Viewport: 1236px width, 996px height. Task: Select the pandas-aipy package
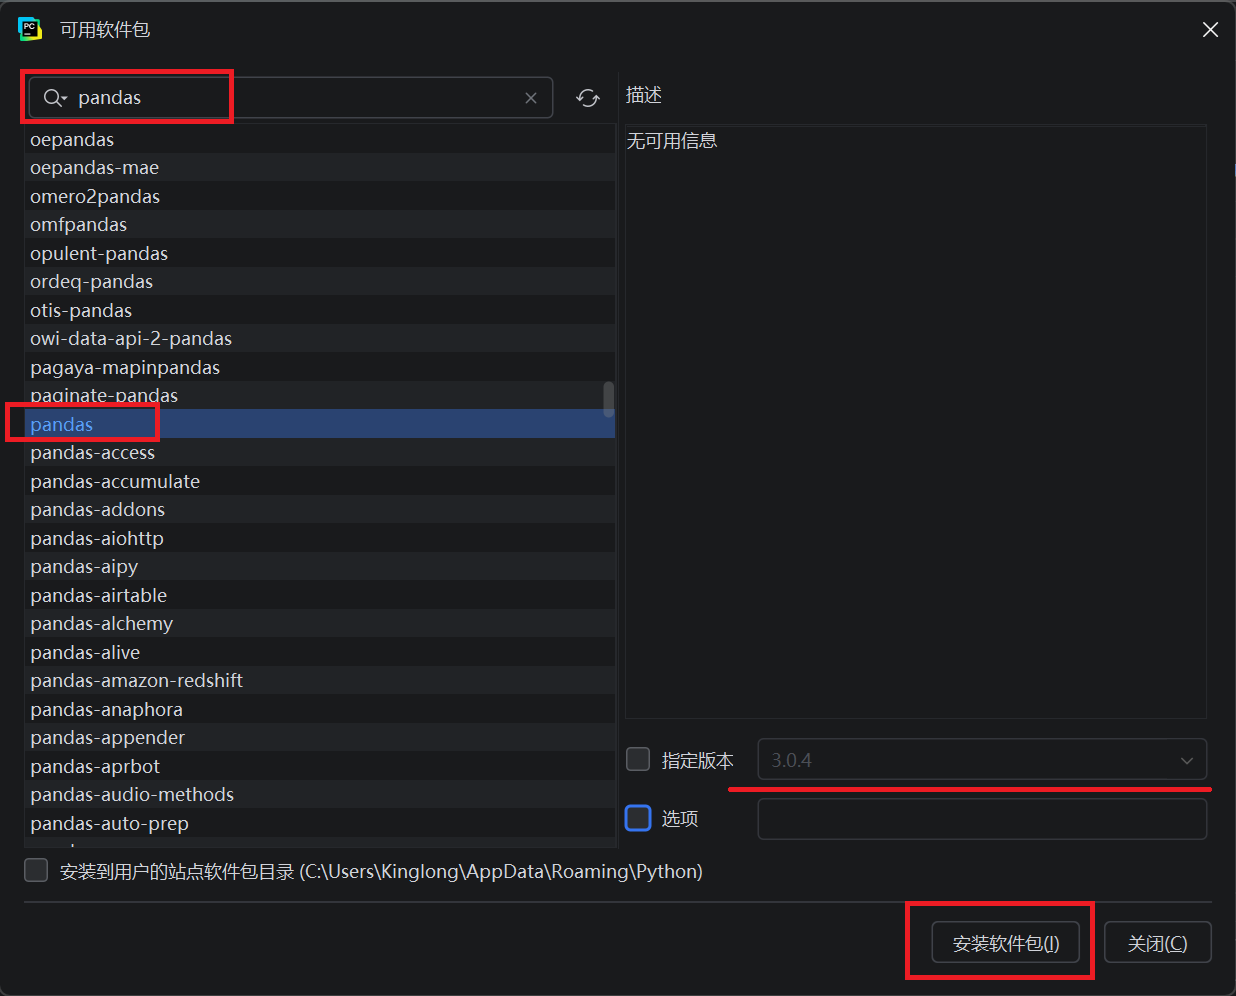coord(319,566)
